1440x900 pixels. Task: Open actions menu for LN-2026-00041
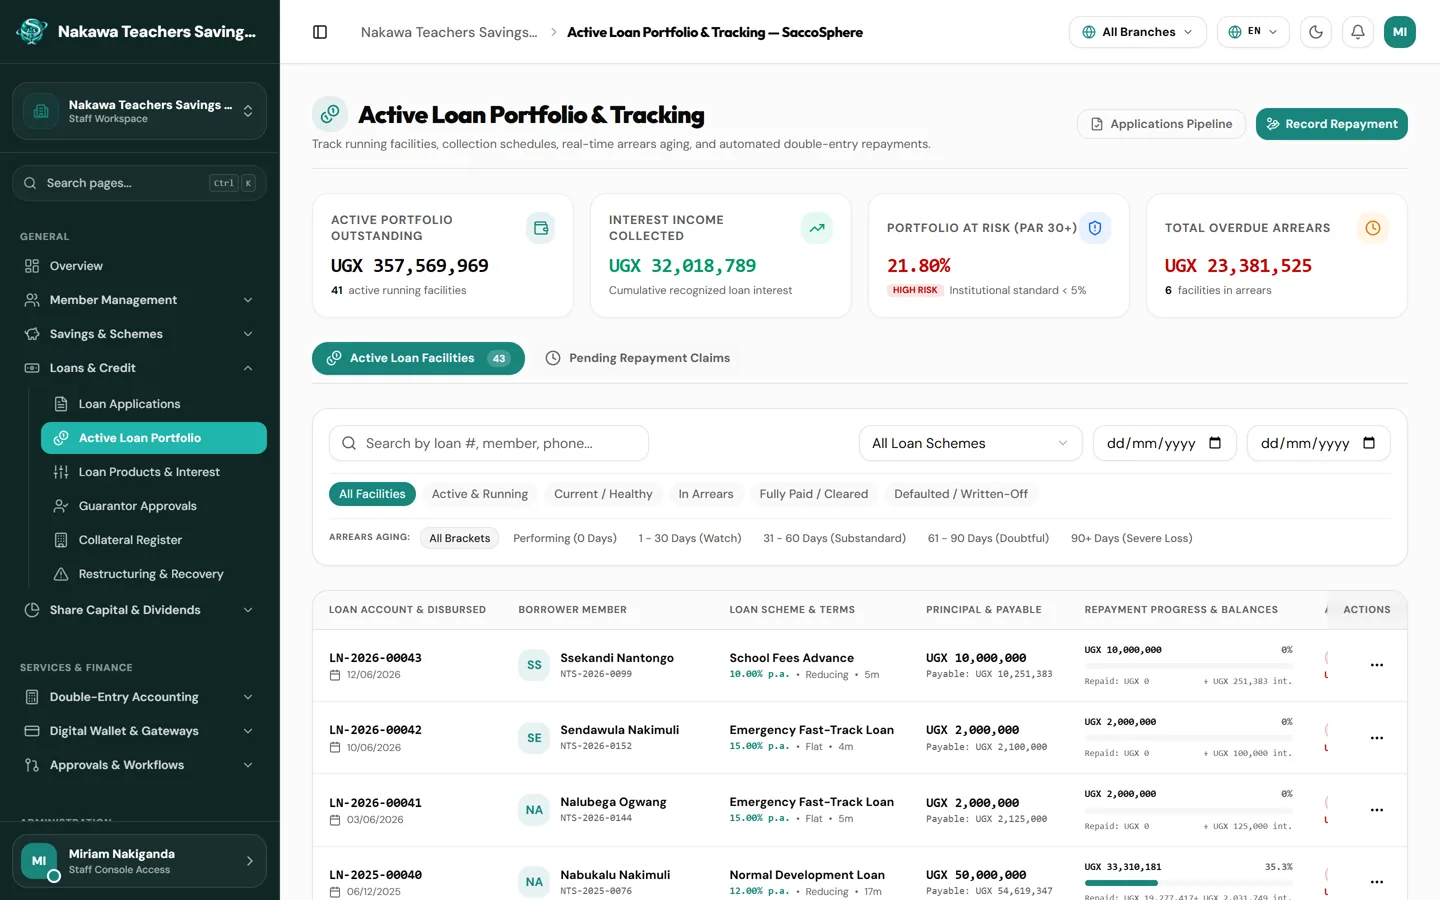tap(1377, 810)
